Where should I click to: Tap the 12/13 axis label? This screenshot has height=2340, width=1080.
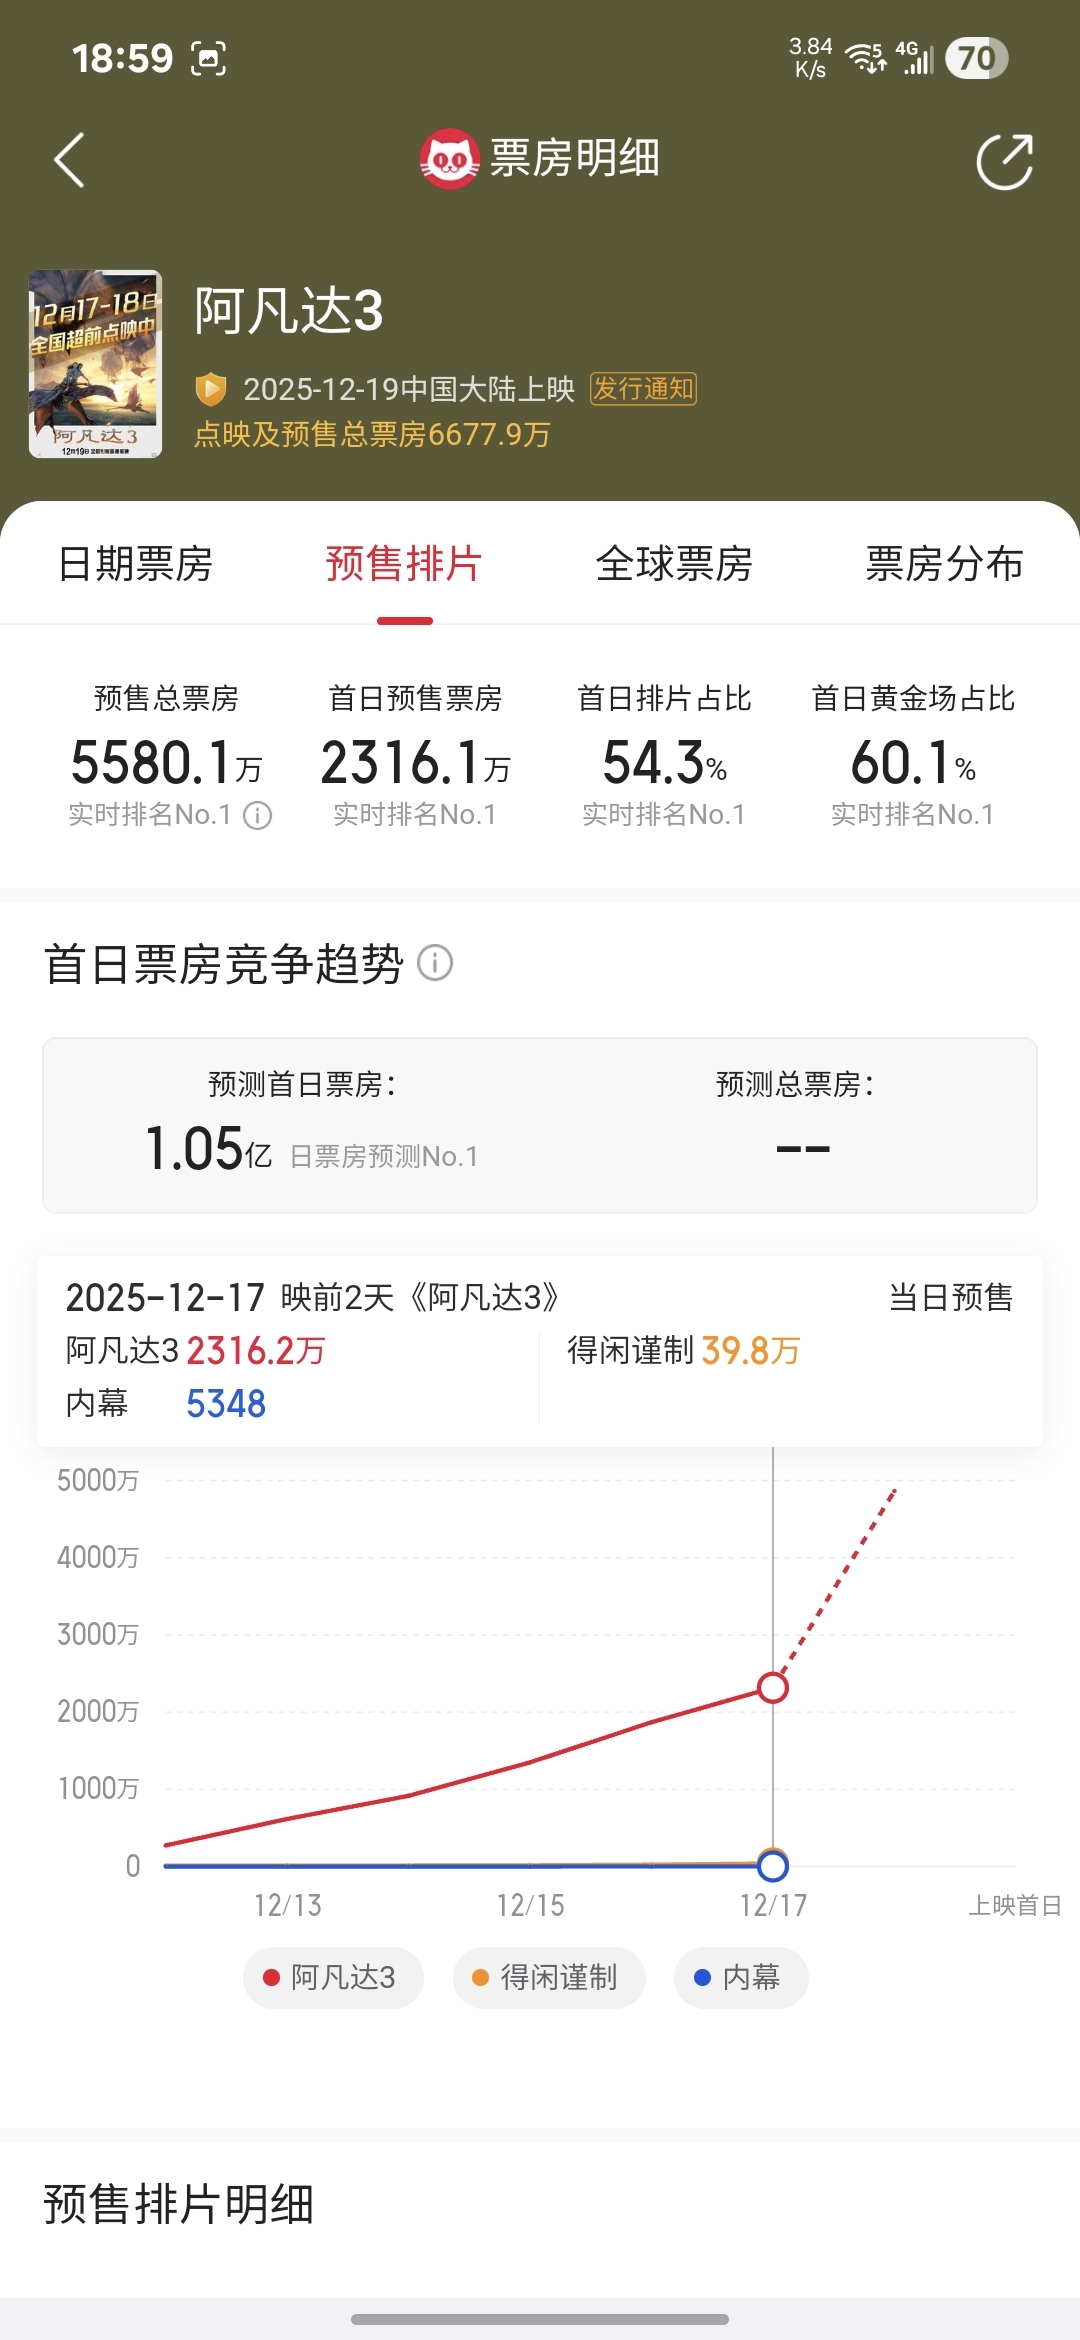288,1905
